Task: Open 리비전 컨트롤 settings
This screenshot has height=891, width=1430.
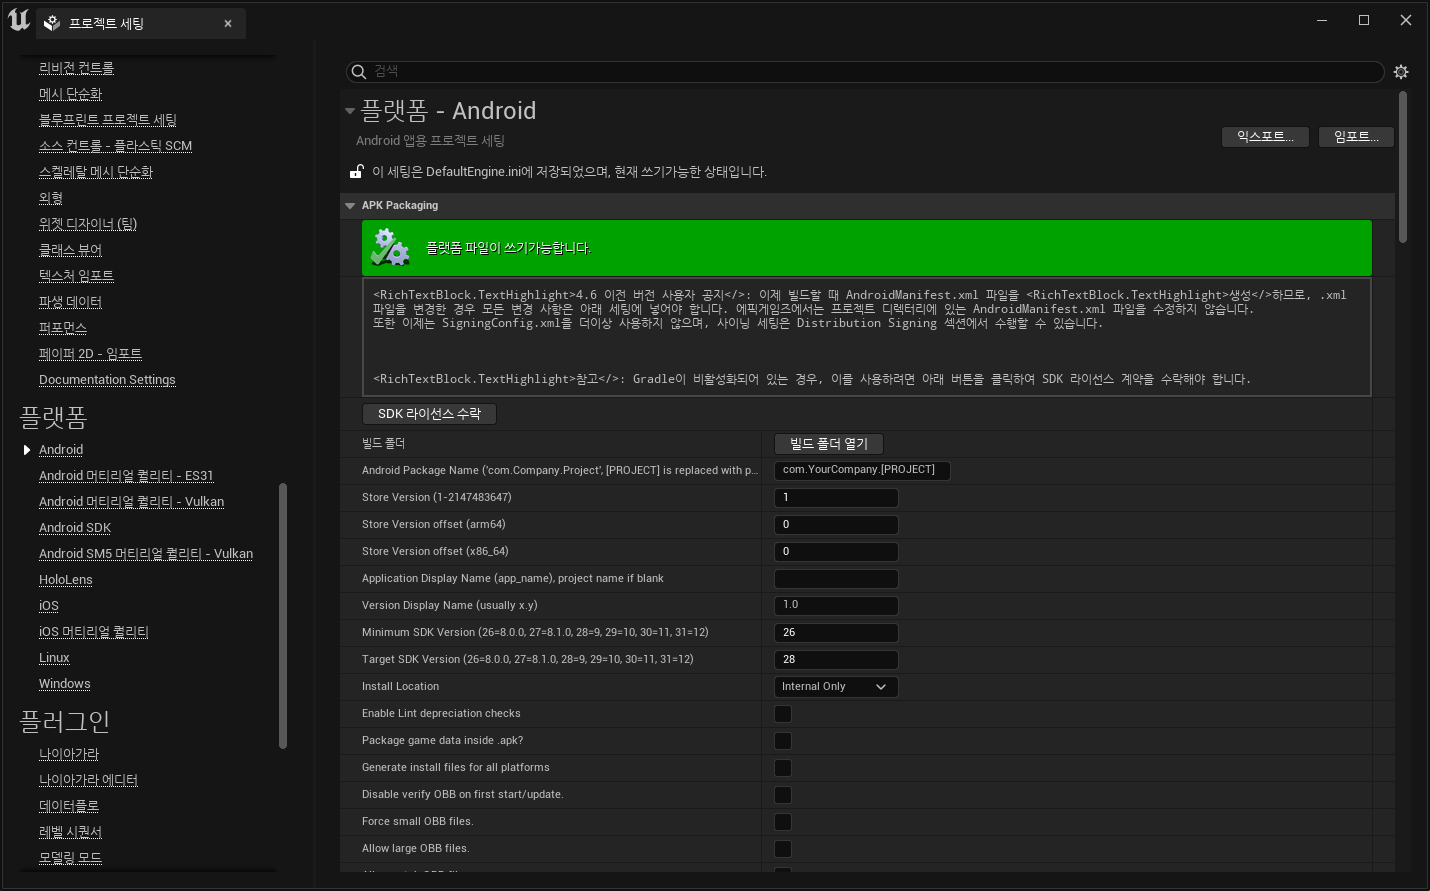Action: click(76, 68)
